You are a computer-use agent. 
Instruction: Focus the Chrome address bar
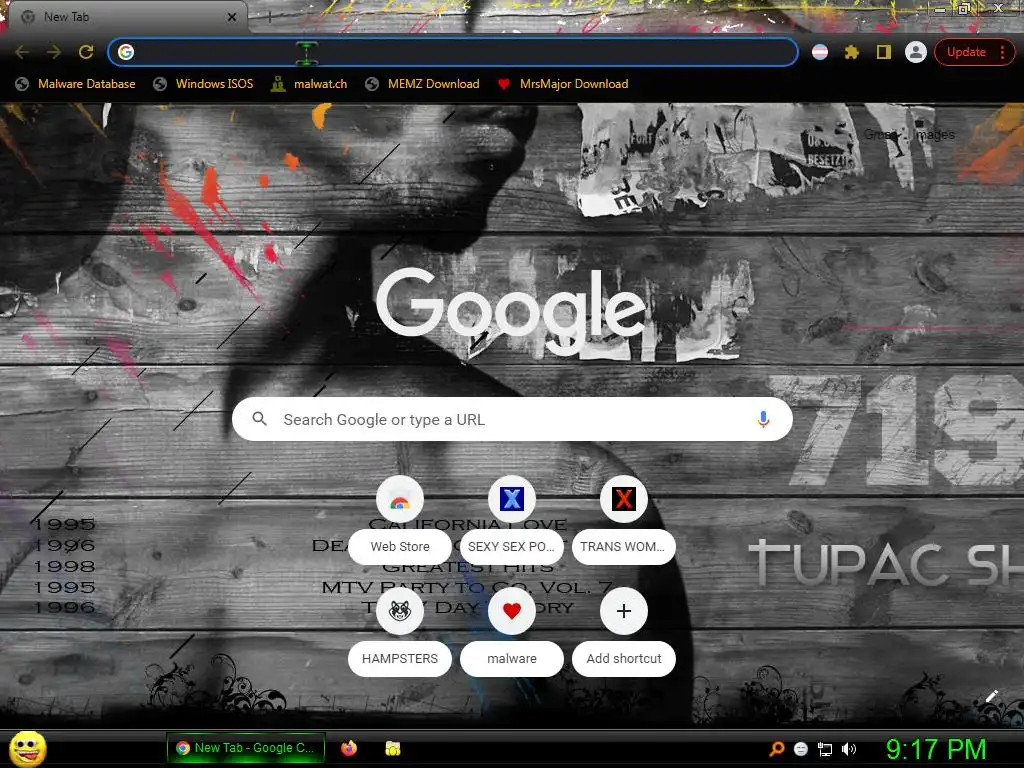(453, 52)
